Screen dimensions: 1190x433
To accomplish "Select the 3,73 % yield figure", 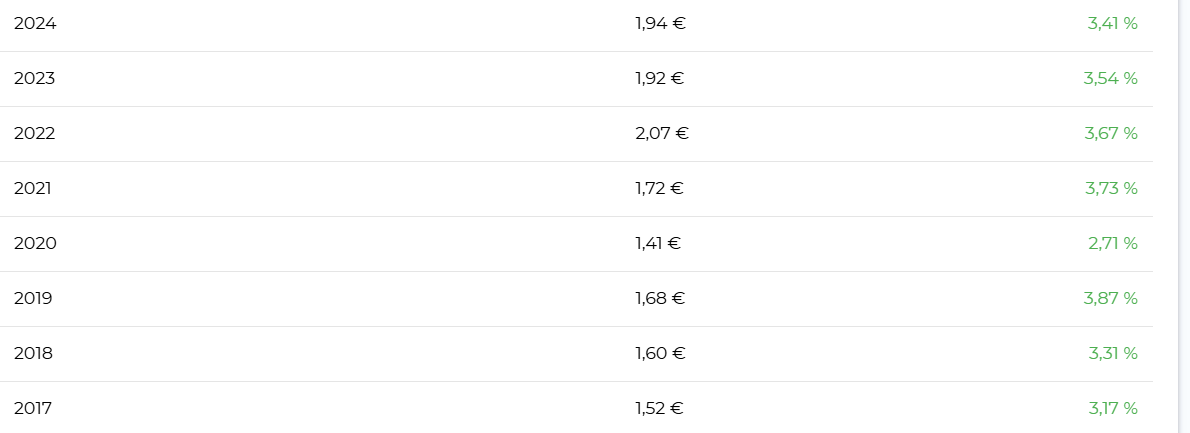I will [x=1111, y=188].
